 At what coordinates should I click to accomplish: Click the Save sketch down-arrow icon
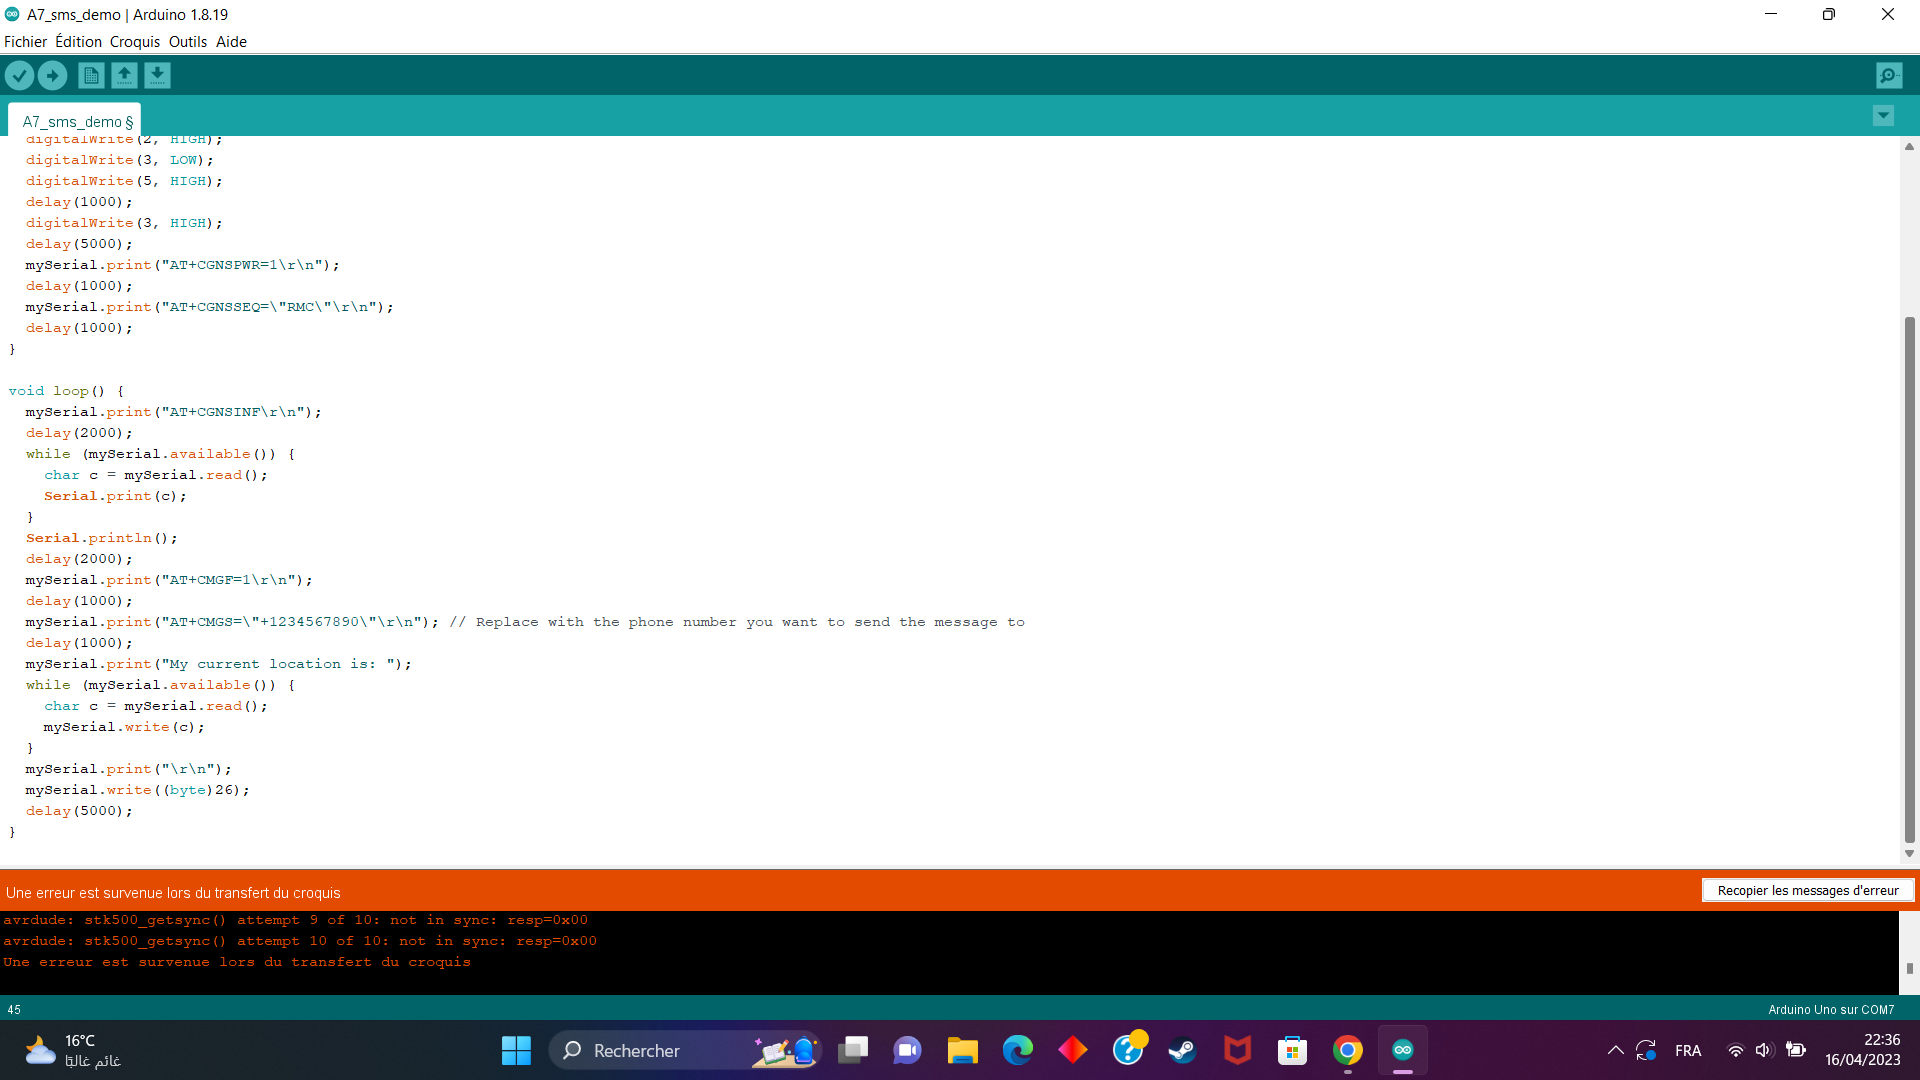(157, 75)
